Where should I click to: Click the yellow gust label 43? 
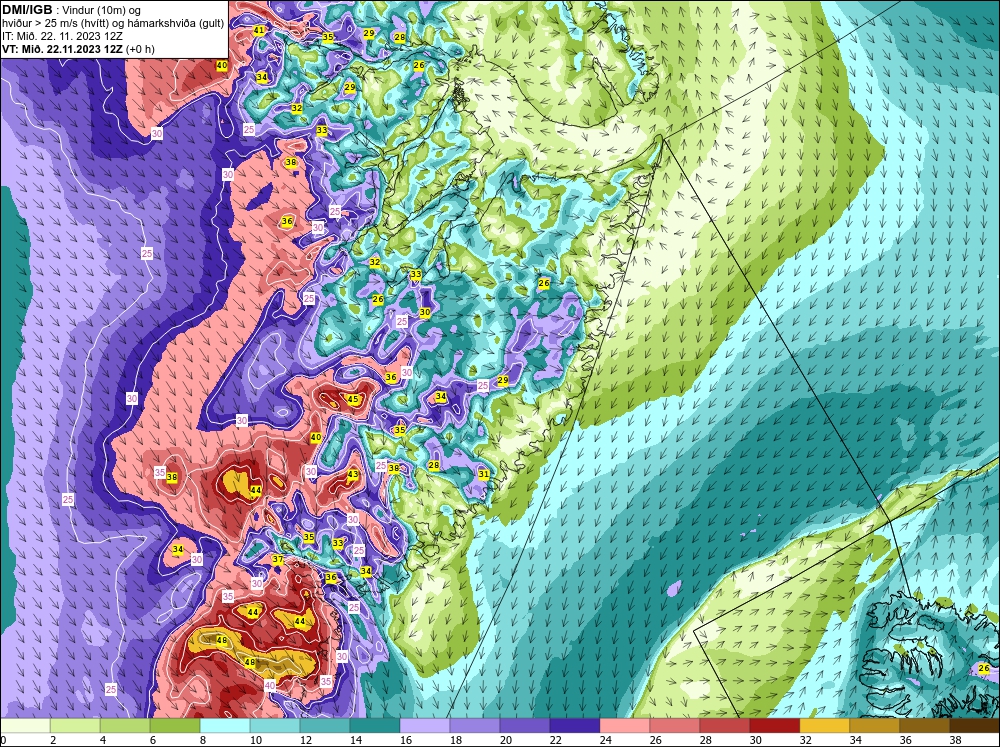pos(353,475)
